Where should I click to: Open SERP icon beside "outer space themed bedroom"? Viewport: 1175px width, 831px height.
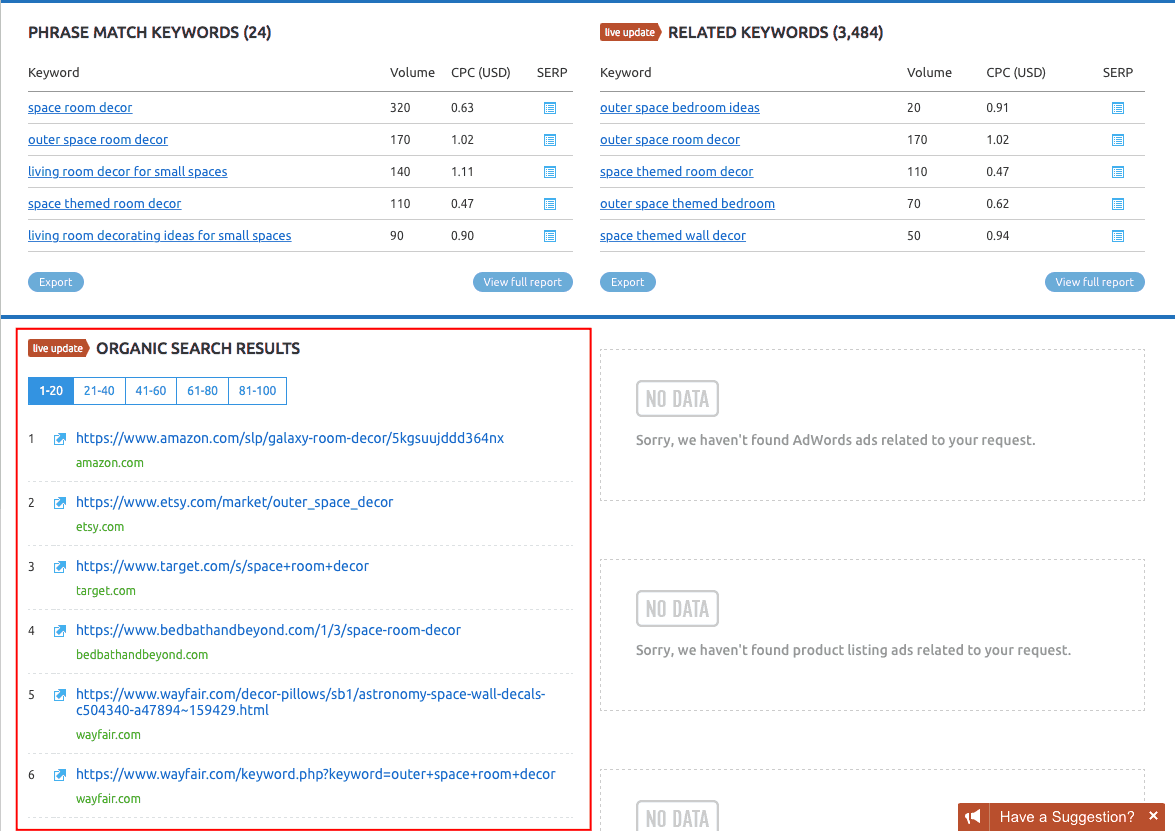pos(1117,203)
